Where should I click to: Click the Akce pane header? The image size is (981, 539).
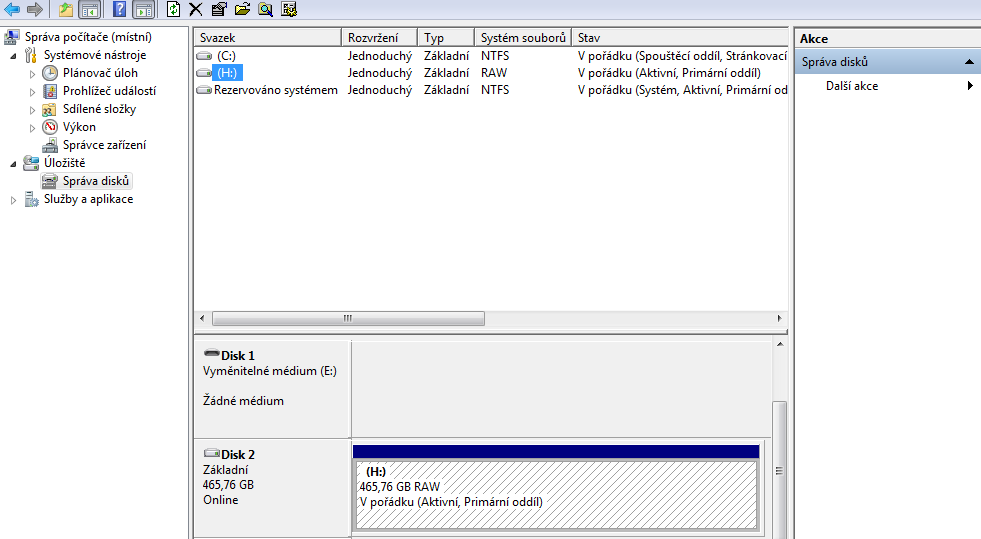coord(888,38)
